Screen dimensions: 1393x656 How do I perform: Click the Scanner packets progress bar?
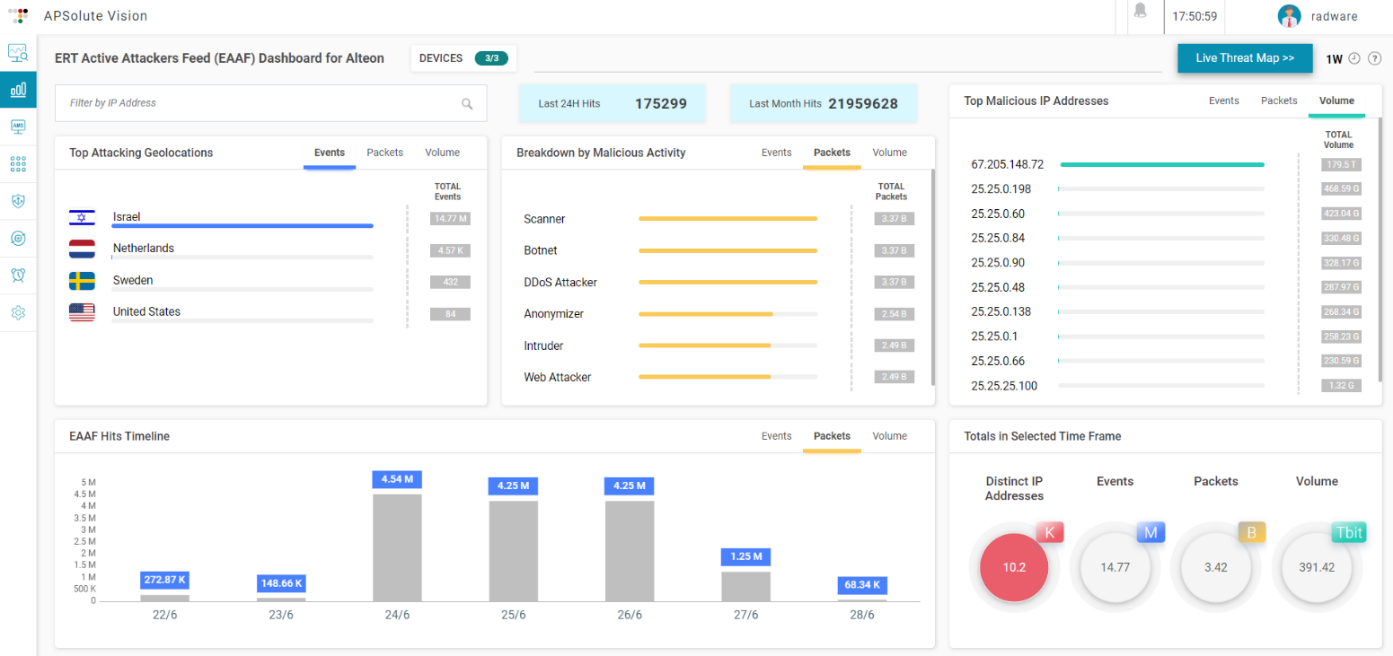[728, 218]
